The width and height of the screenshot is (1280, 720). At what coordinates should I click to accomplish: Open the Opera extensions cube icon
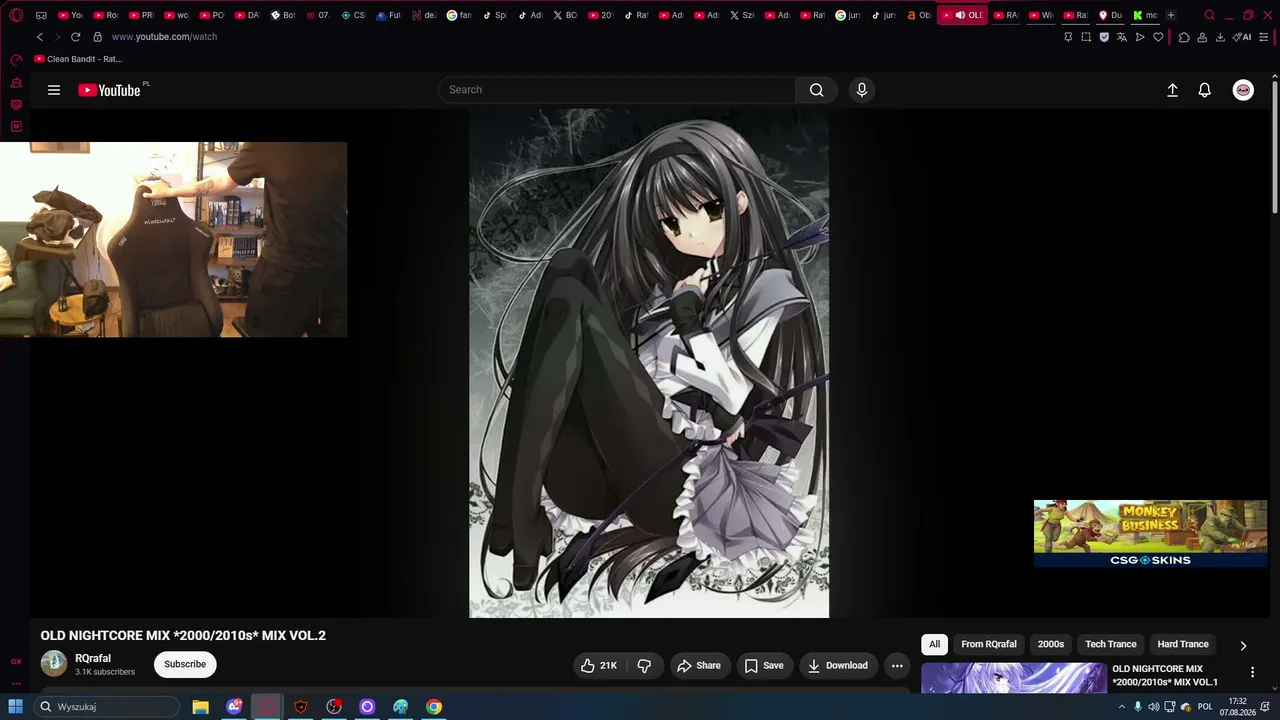pyautogui.click(x=1184, y=37)
